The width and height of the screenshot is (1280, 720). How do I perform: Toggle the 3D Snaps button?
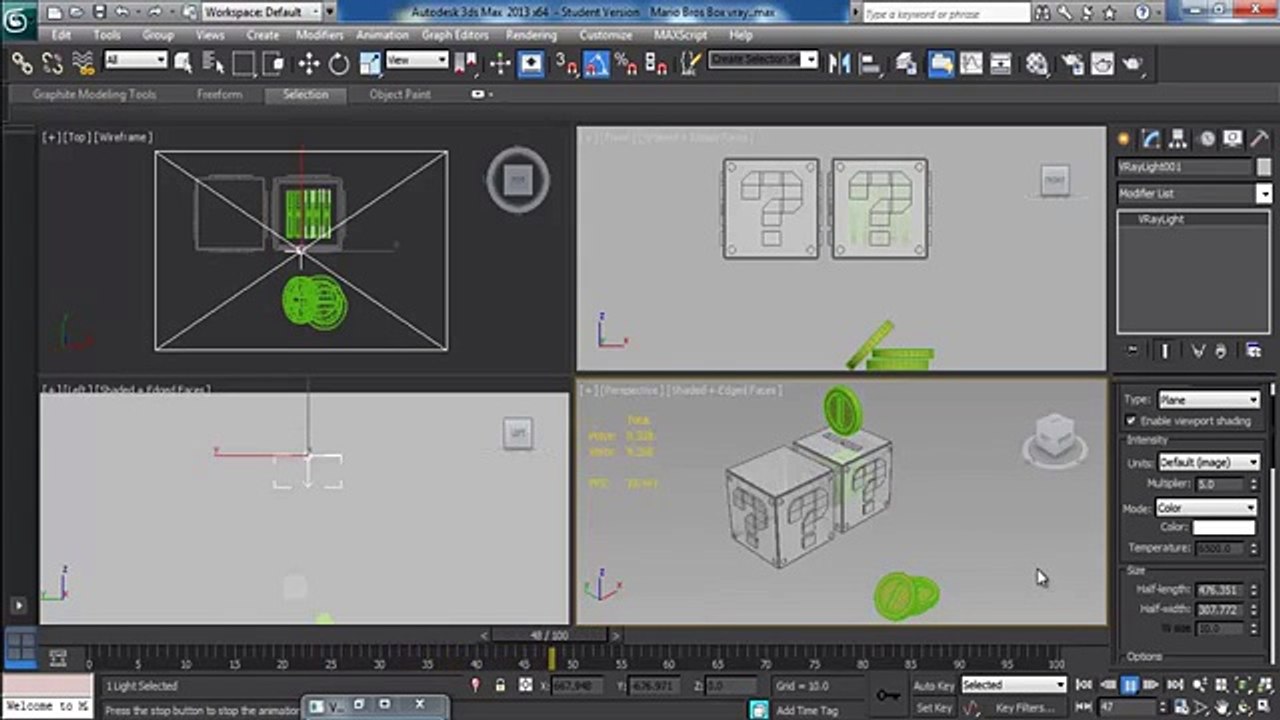point(565,64)
